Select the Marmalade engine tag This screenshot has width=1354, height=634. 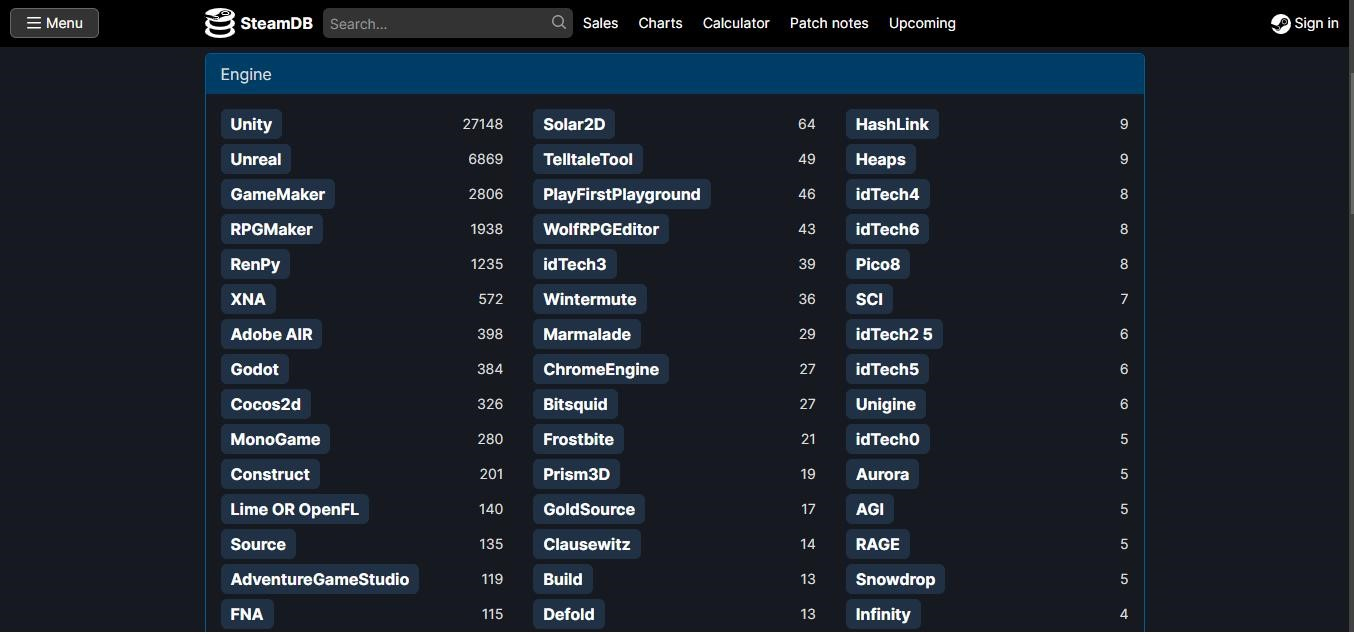coord(587,334)
